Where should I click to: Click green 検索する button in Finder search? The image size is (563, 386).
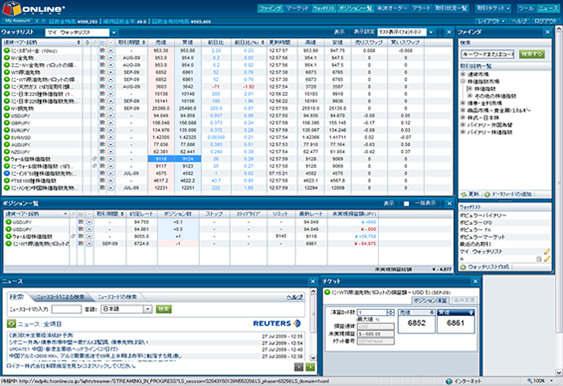point(532,54)
